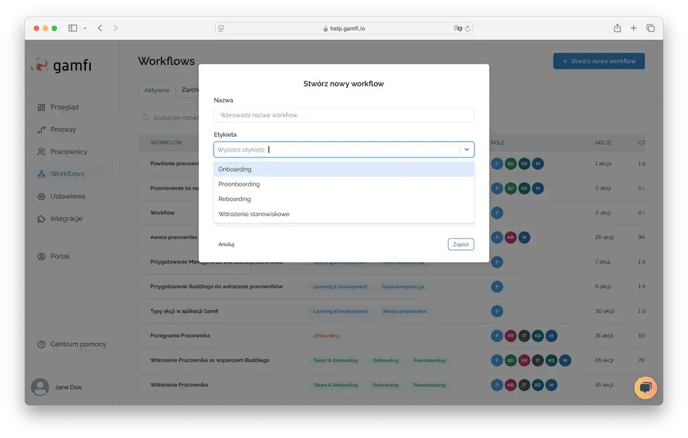This screenshot has height=438, width=688.
Task: Click the Safari share icon
Action: (617, 28)
